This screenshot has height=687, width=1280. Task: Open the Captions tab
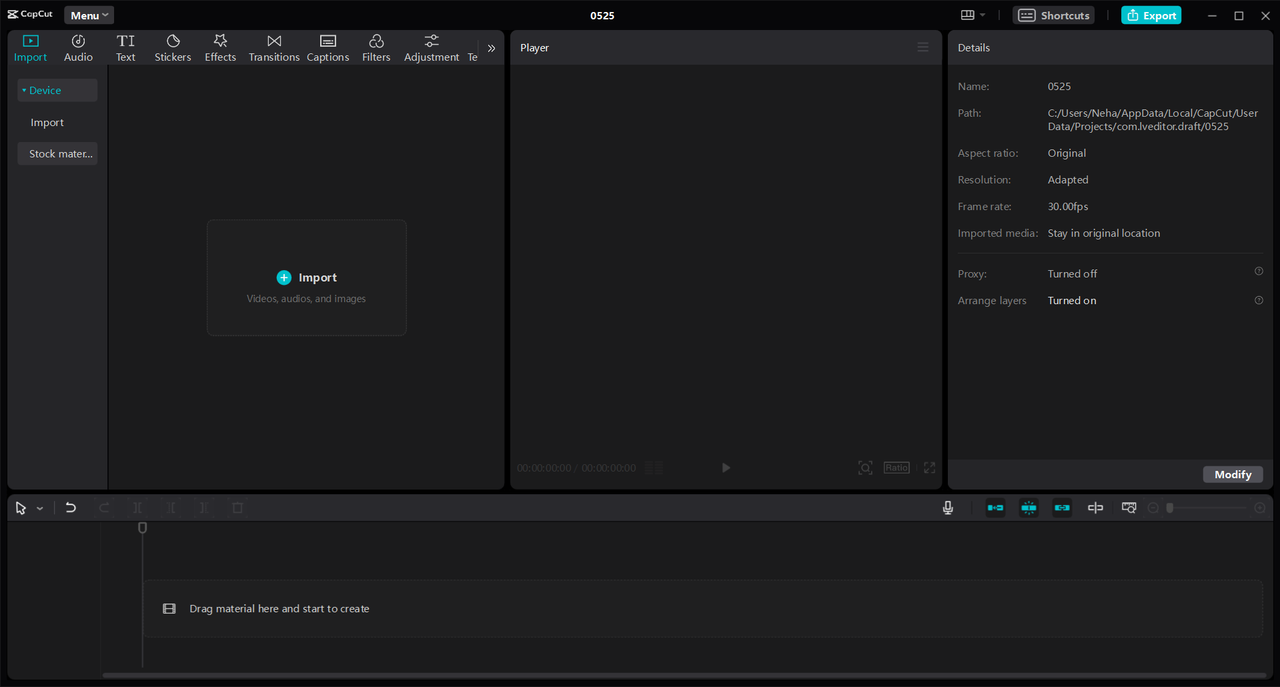click(x=328, y=48)
